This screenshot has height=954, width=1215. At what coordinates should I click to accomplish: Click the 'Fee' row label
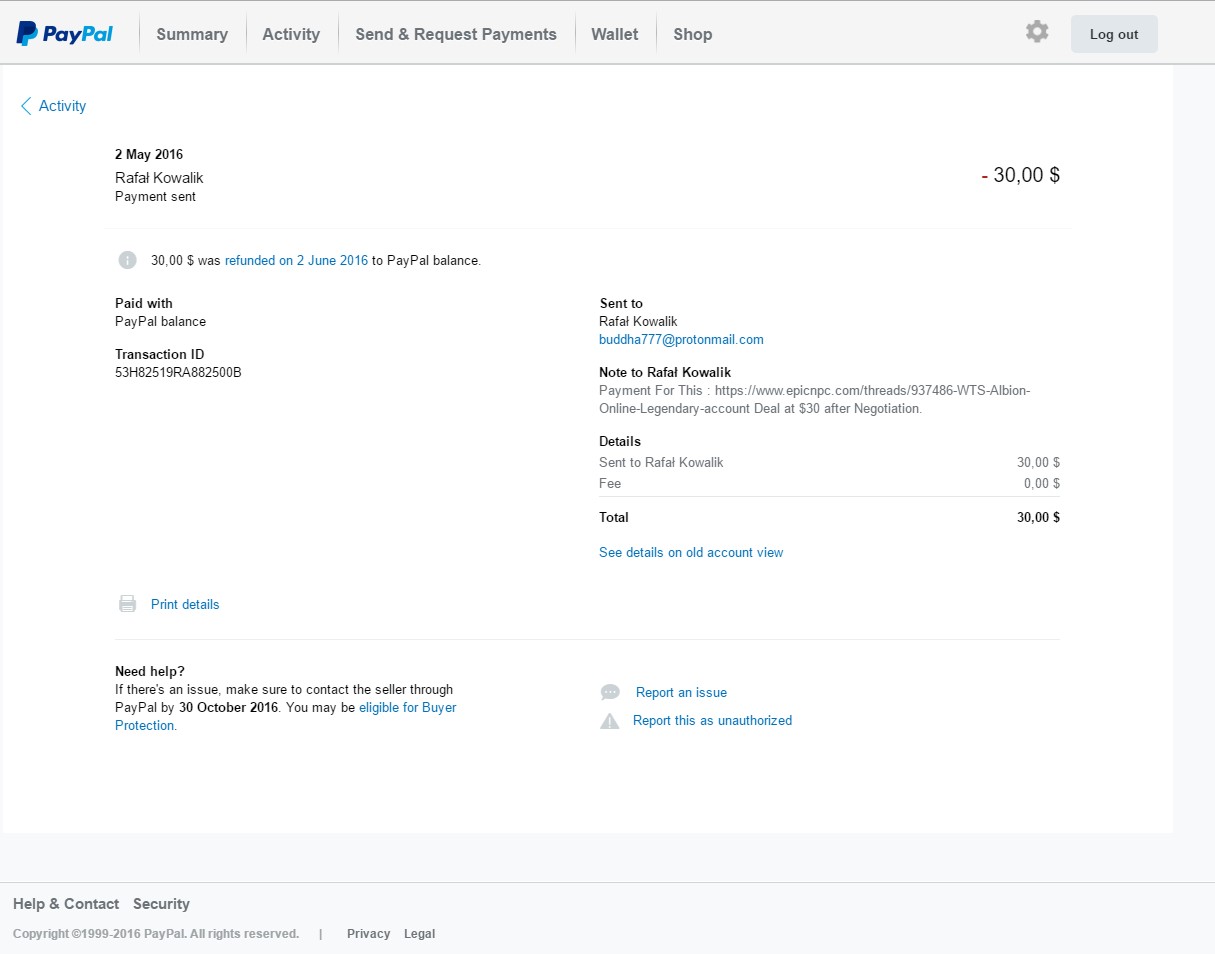[610, 484]
